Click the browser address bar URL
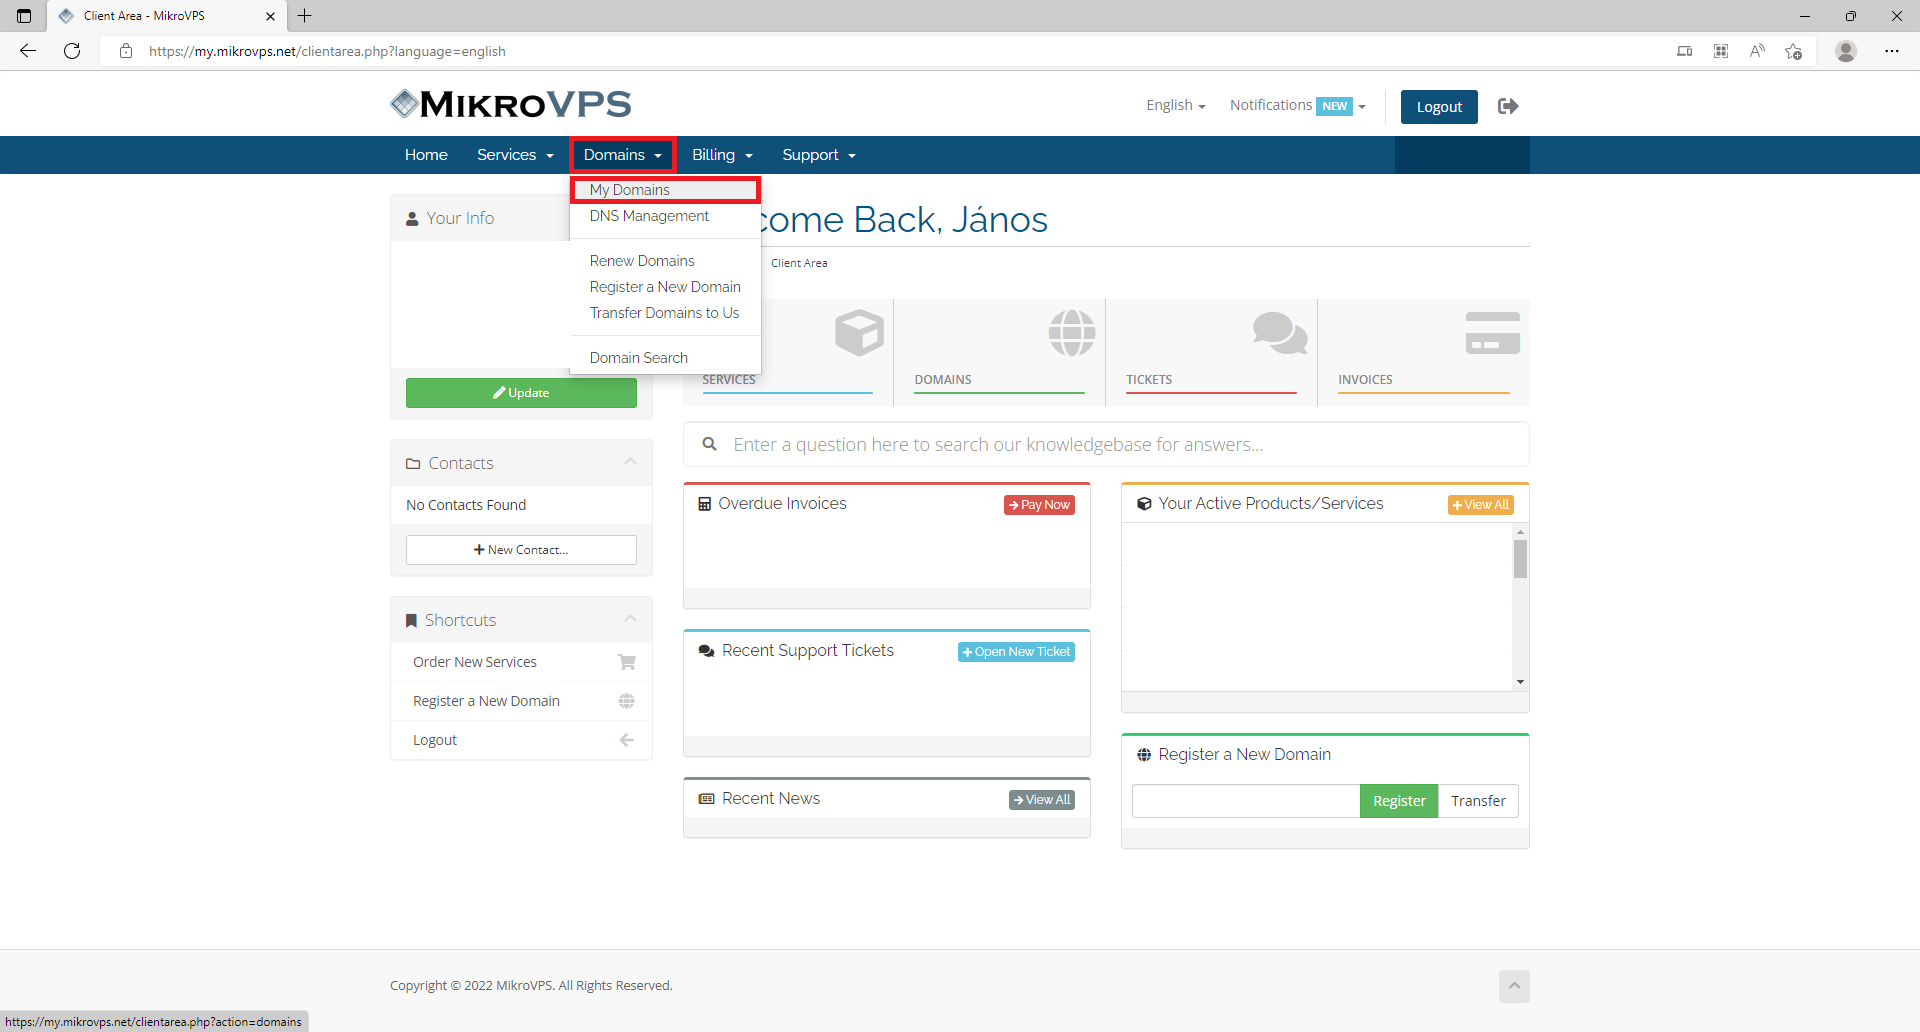 (x=327, y=51)
